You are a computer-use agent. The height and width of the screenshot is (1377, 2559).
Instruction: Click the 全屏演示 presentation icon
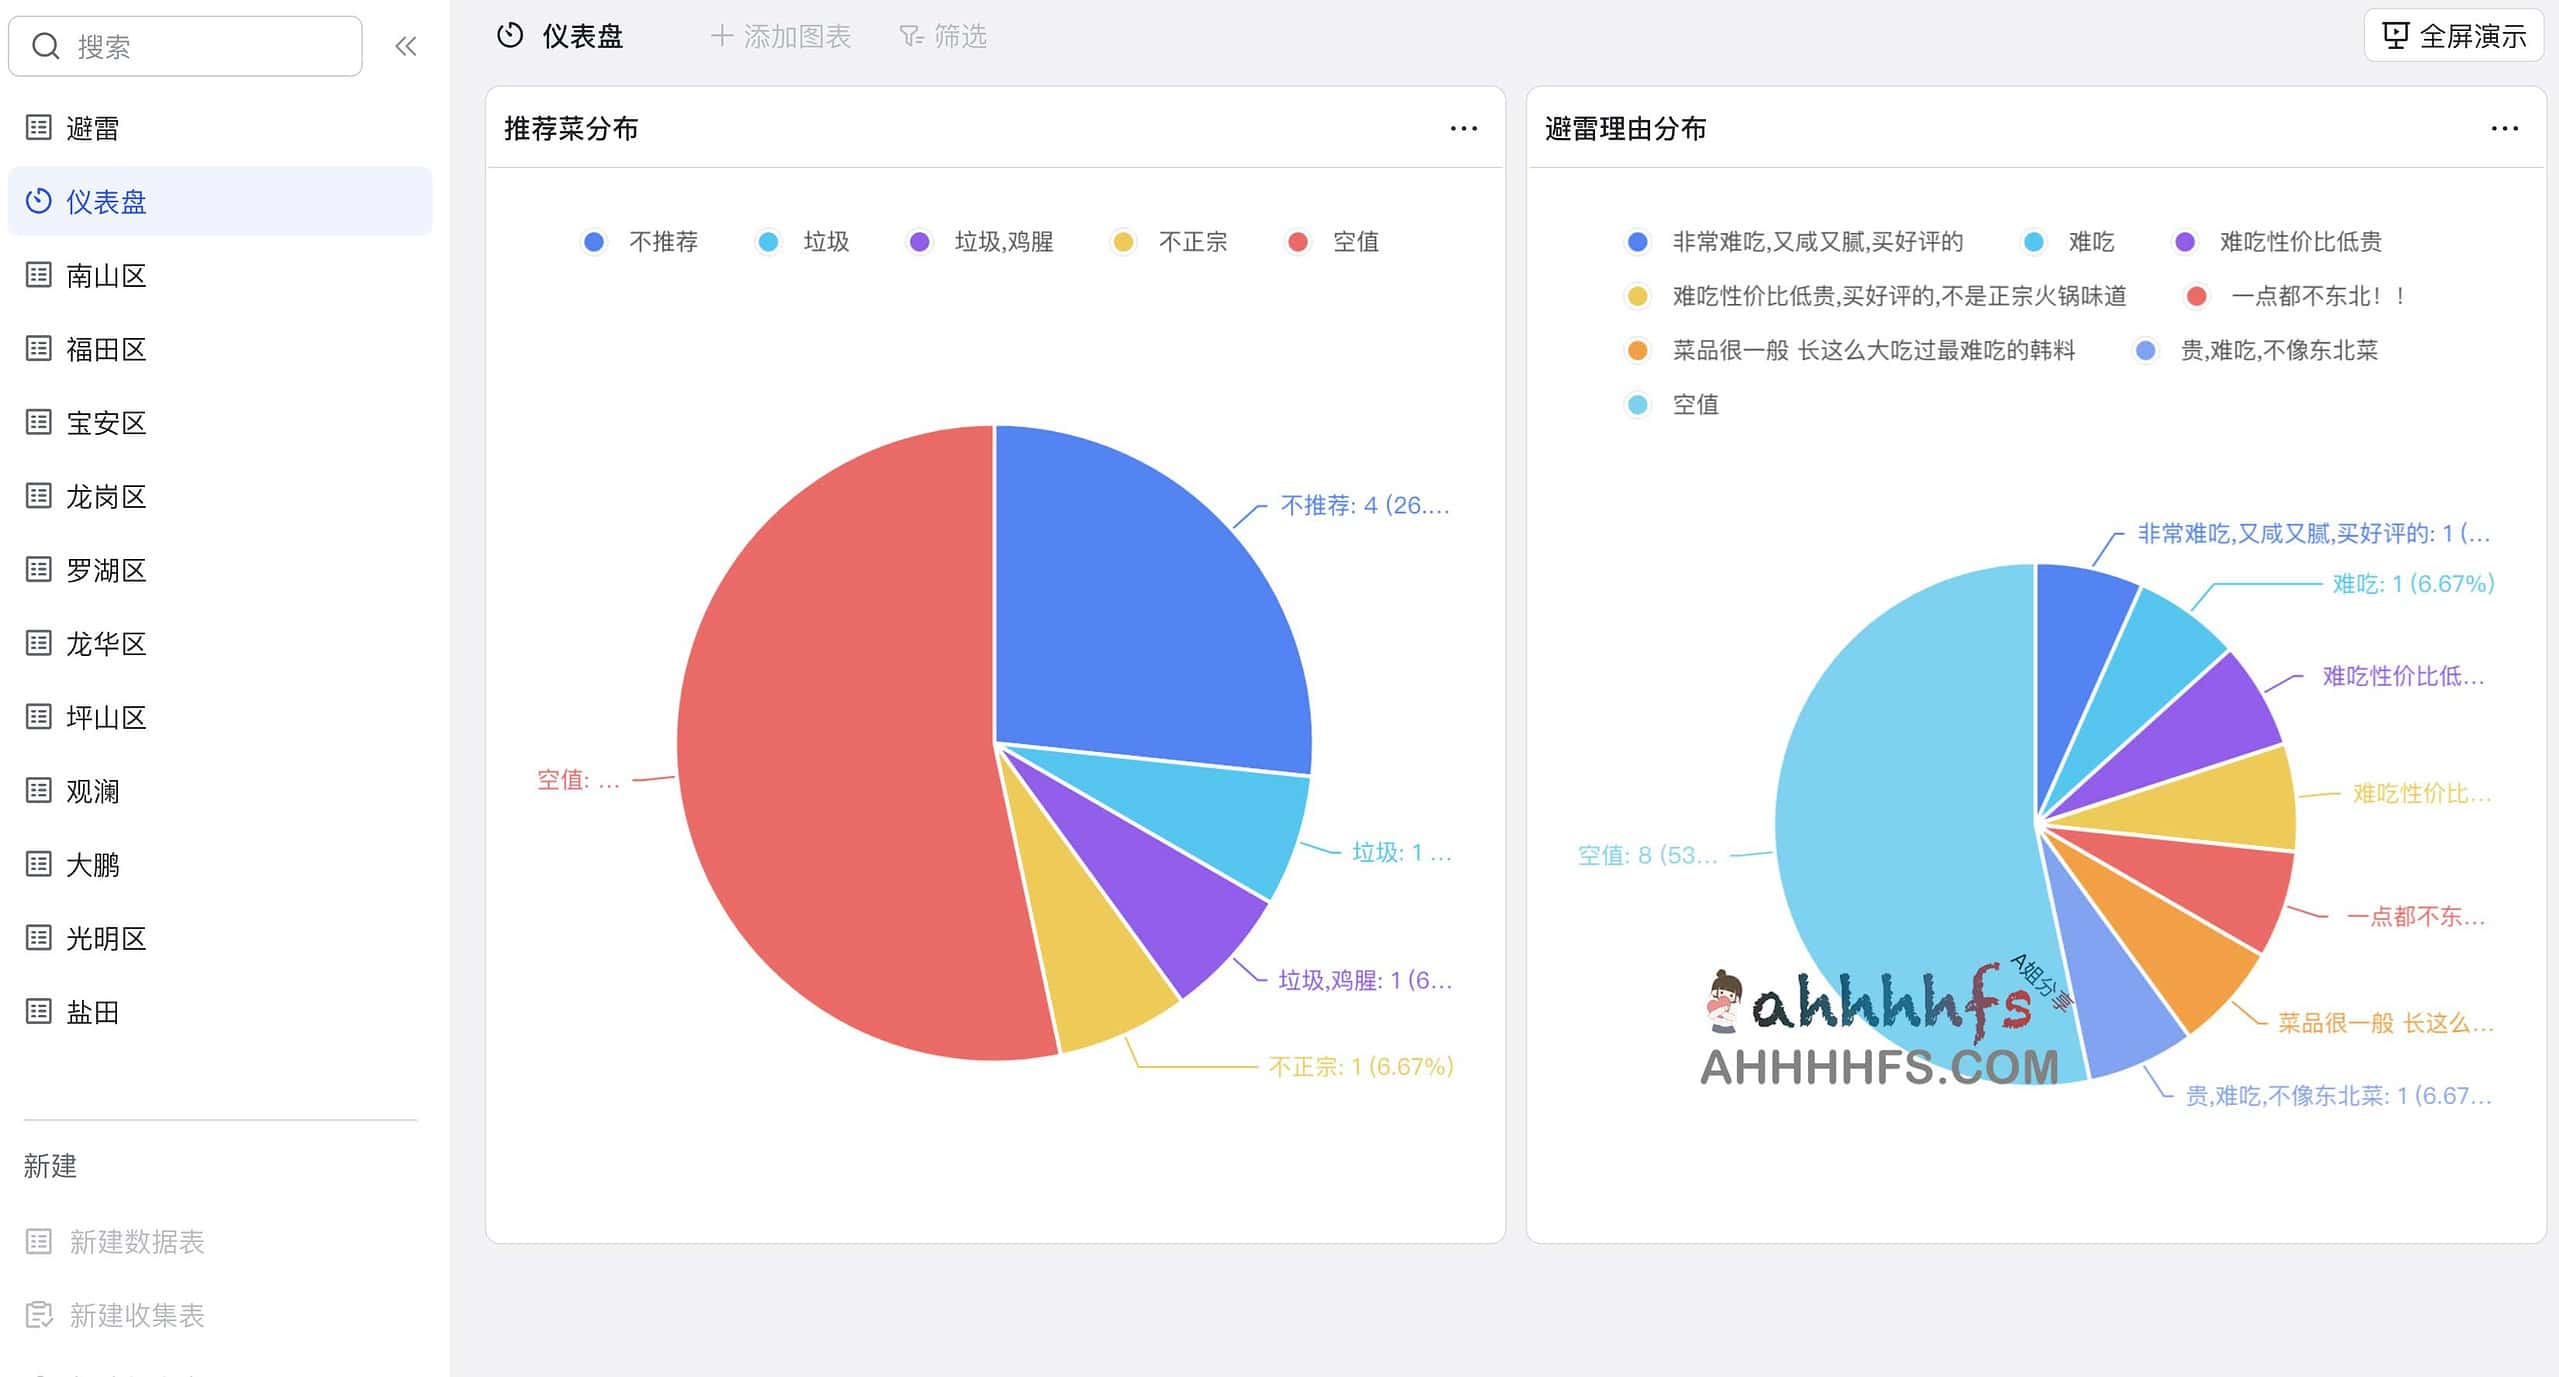point(2395,36)
